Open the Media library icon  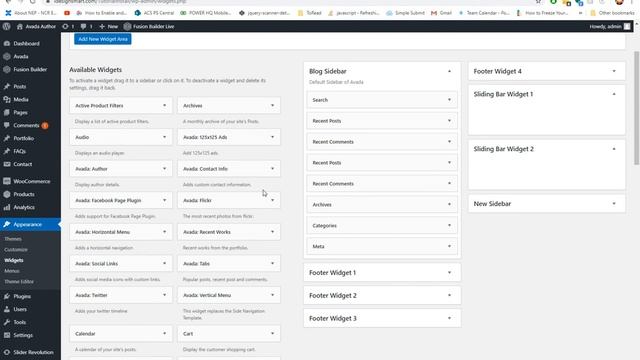(x=7, y=100)
